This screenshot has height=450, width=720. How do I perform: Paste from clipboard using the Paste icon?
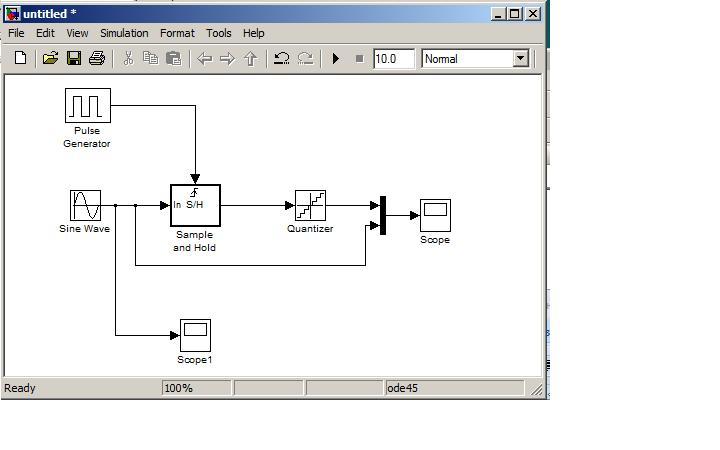174,58
